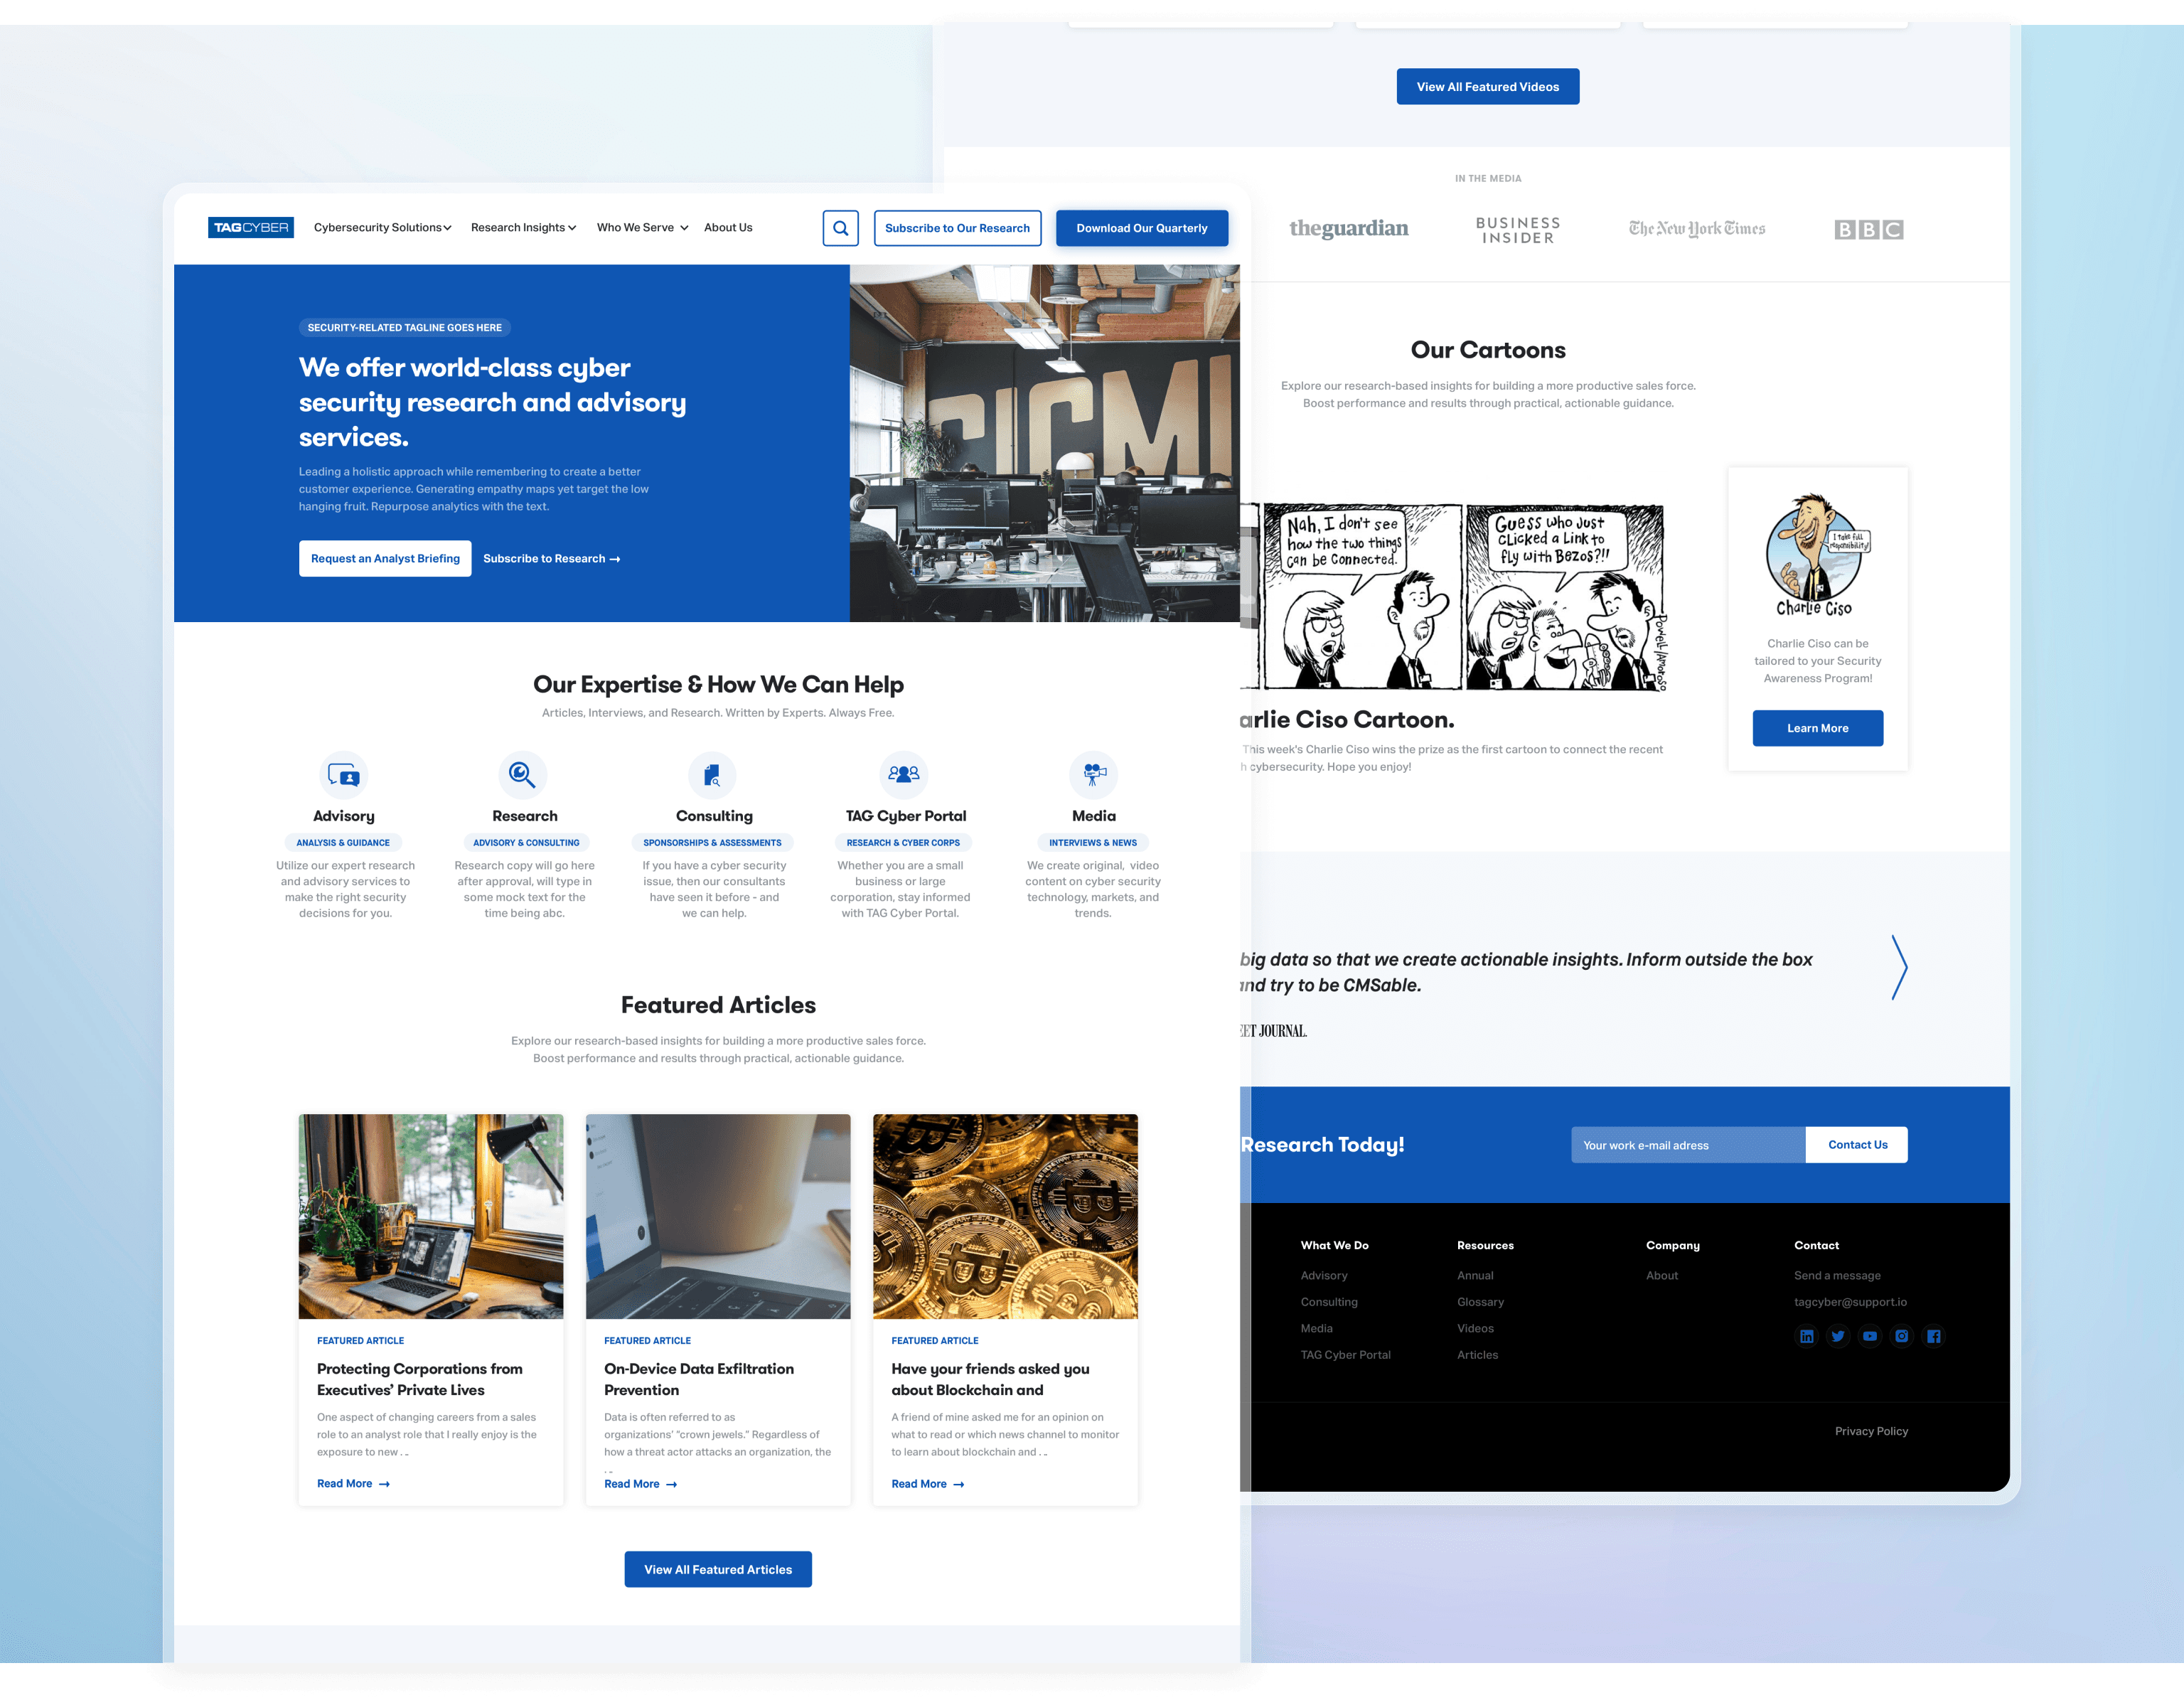Click the Media camera expertise icon
The image size is (2184, 1705).
[1094, 774]
